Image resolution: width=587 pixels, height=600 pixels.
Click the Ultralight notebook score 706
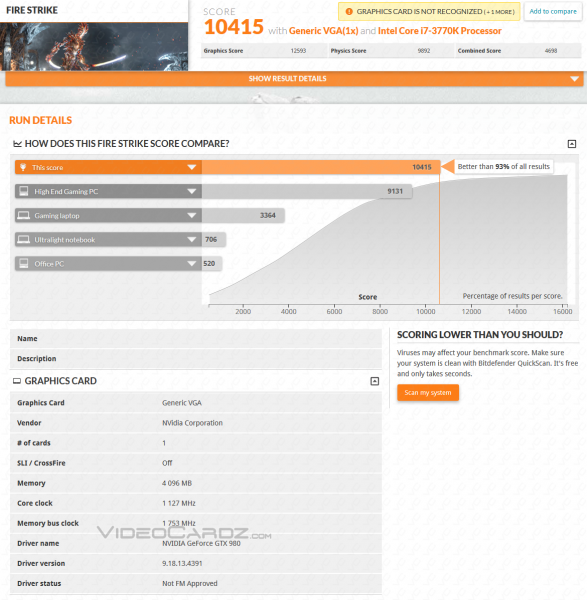point(211,240)
